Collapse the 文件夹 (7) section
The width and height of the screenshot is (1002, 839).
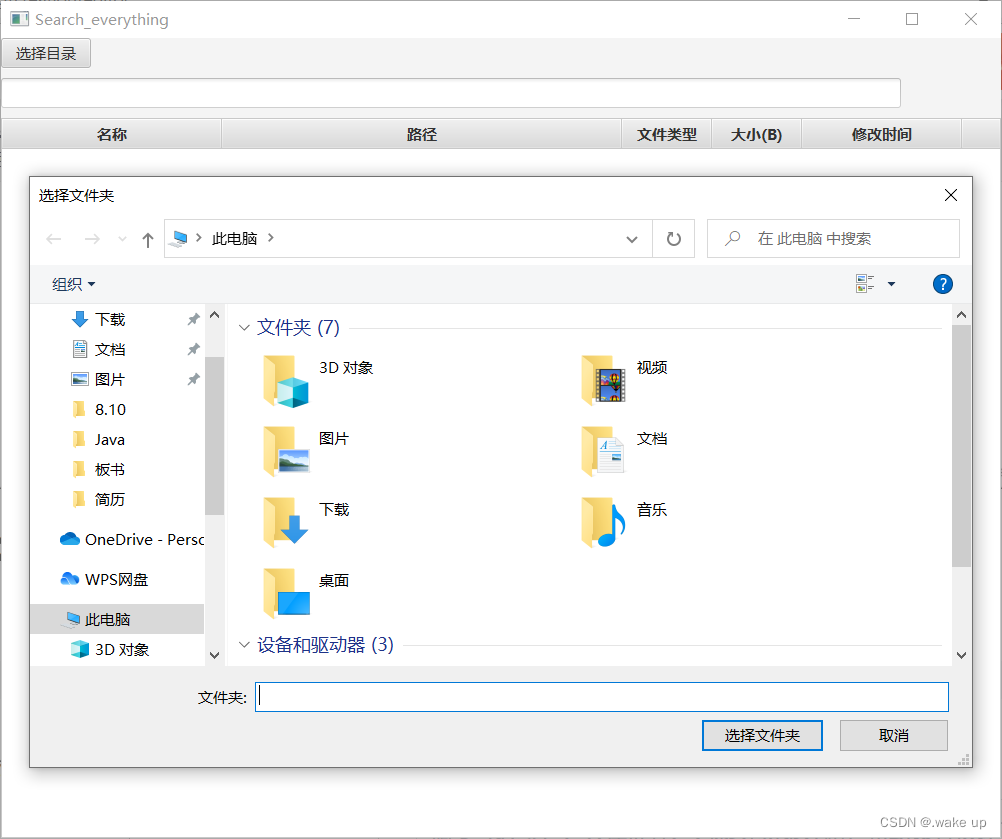click(244, 327)
